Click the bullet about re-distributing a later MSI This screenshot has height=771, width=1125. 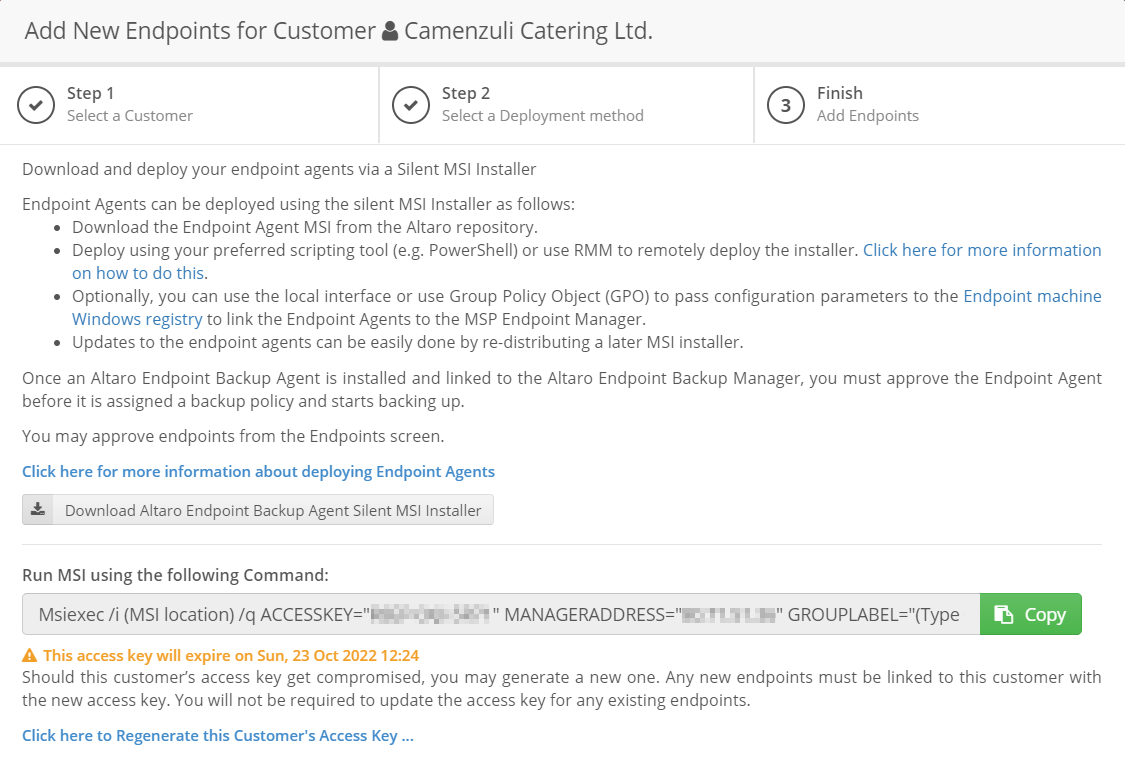(408, 342)
